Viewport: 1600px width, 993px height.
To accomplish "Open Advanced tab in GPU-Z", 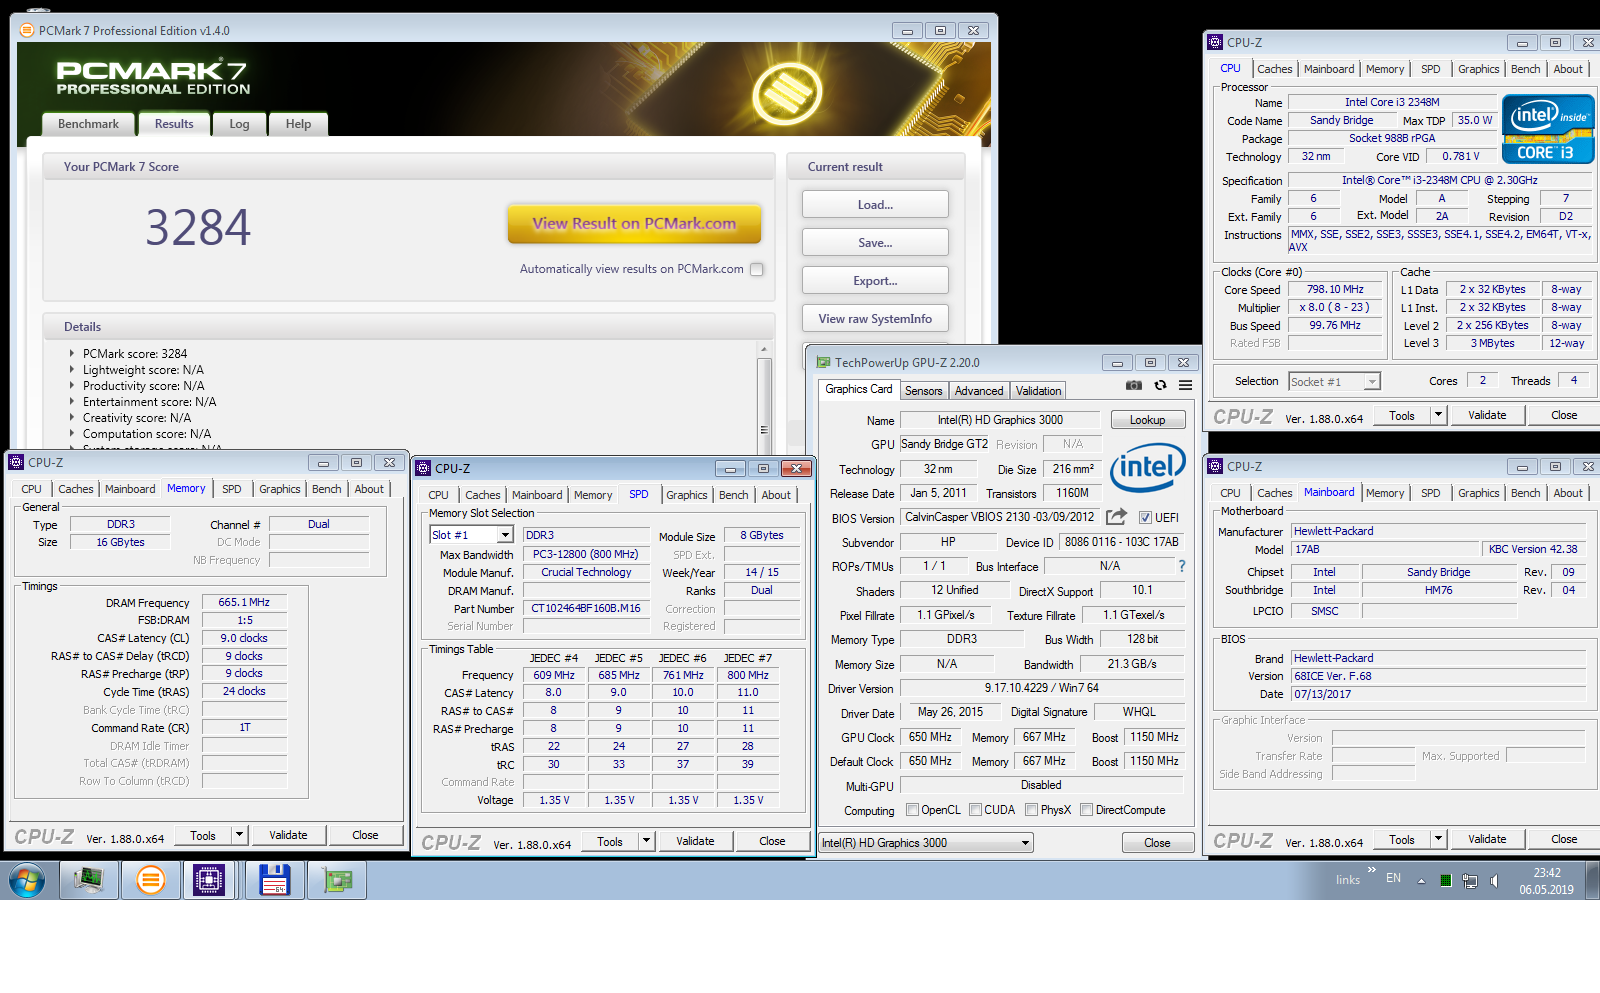I will [x=979, y=391].
